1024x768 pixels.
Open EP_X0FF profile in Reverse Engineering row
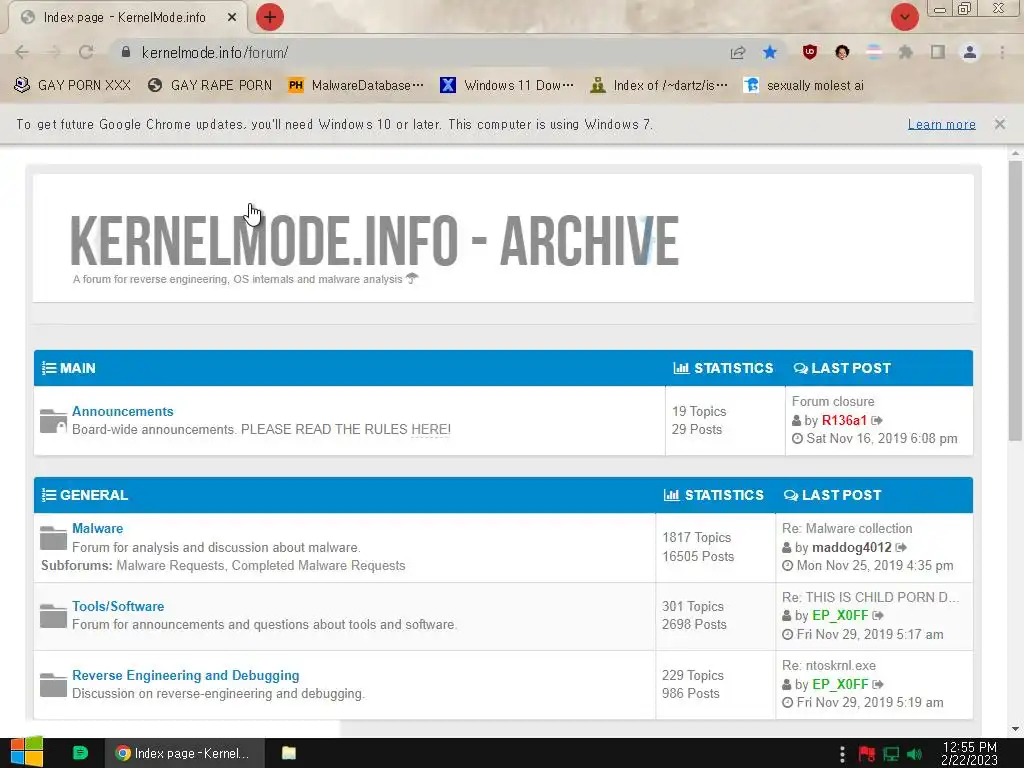[x=840, y=684]
